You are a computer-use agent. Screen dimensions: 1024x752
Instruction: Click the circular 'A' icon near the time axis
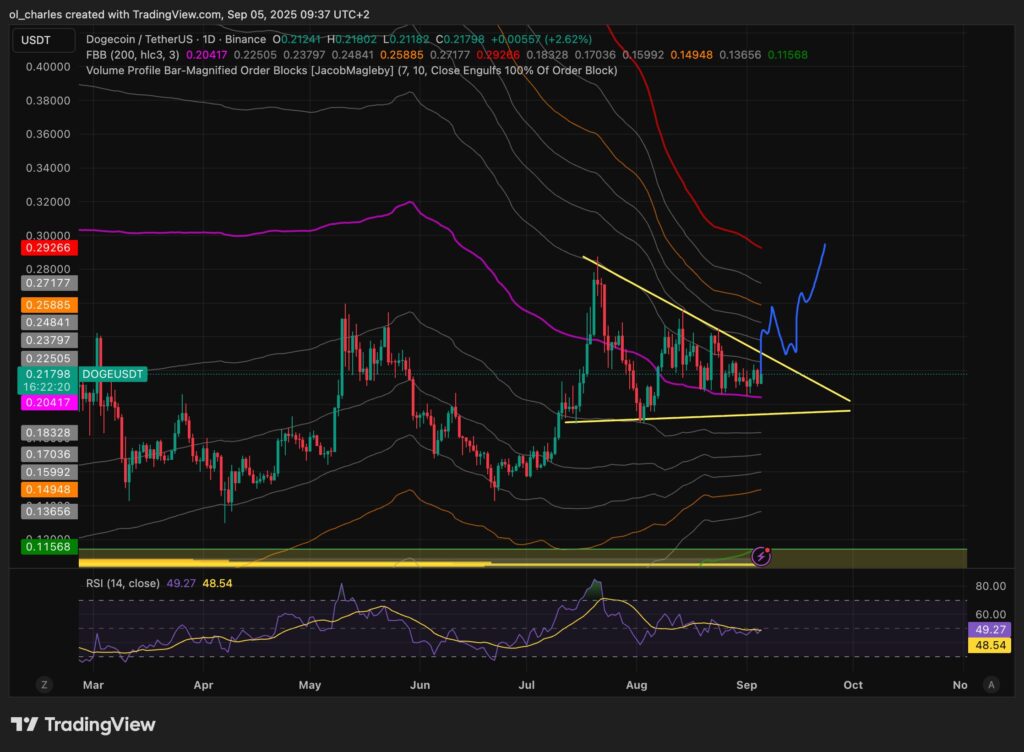click(x=991, y=685)
